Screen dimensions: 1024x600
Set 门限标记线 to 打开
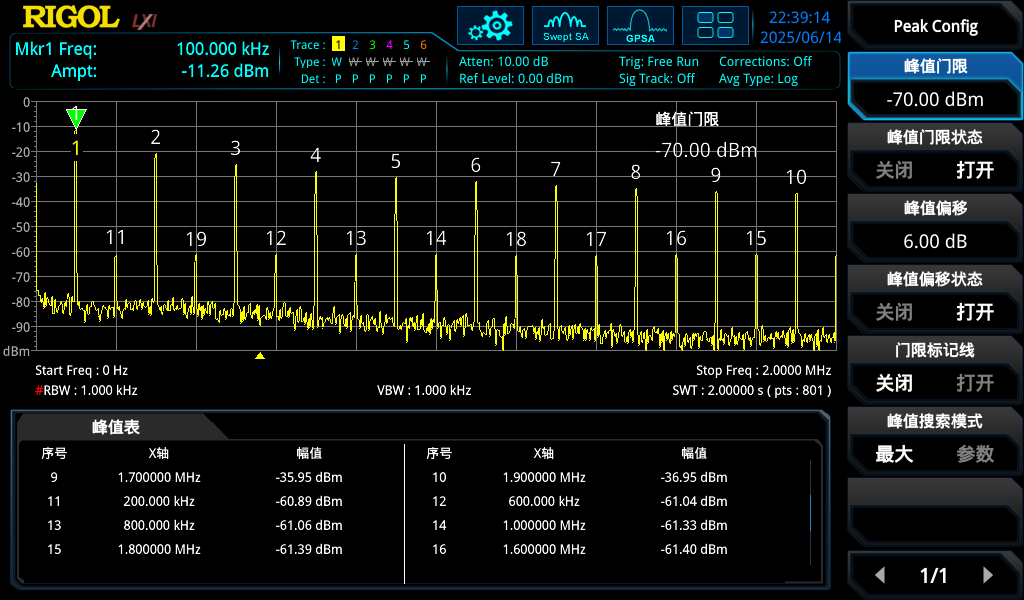click(975, 383)
